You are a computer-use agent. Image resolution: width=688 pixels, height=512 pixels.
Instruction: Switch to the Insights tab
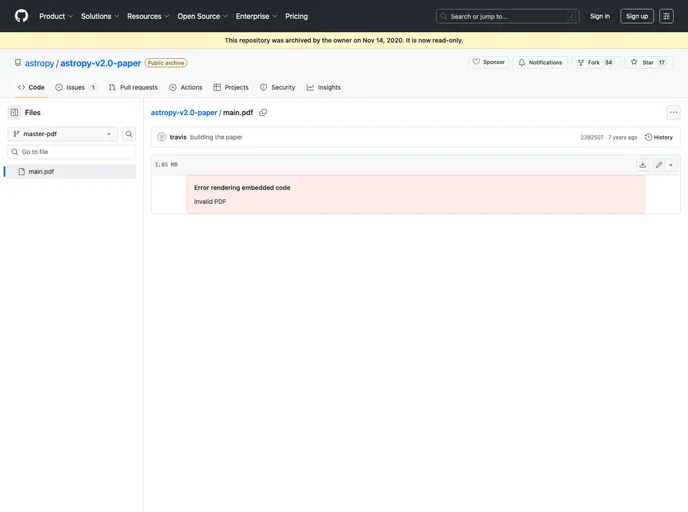coord(323,87)
